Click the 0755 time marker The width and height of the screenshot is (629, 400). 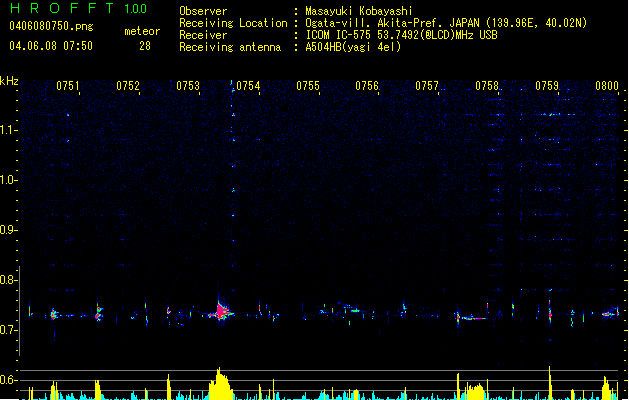pyautogui.click(x=308, y=86)
